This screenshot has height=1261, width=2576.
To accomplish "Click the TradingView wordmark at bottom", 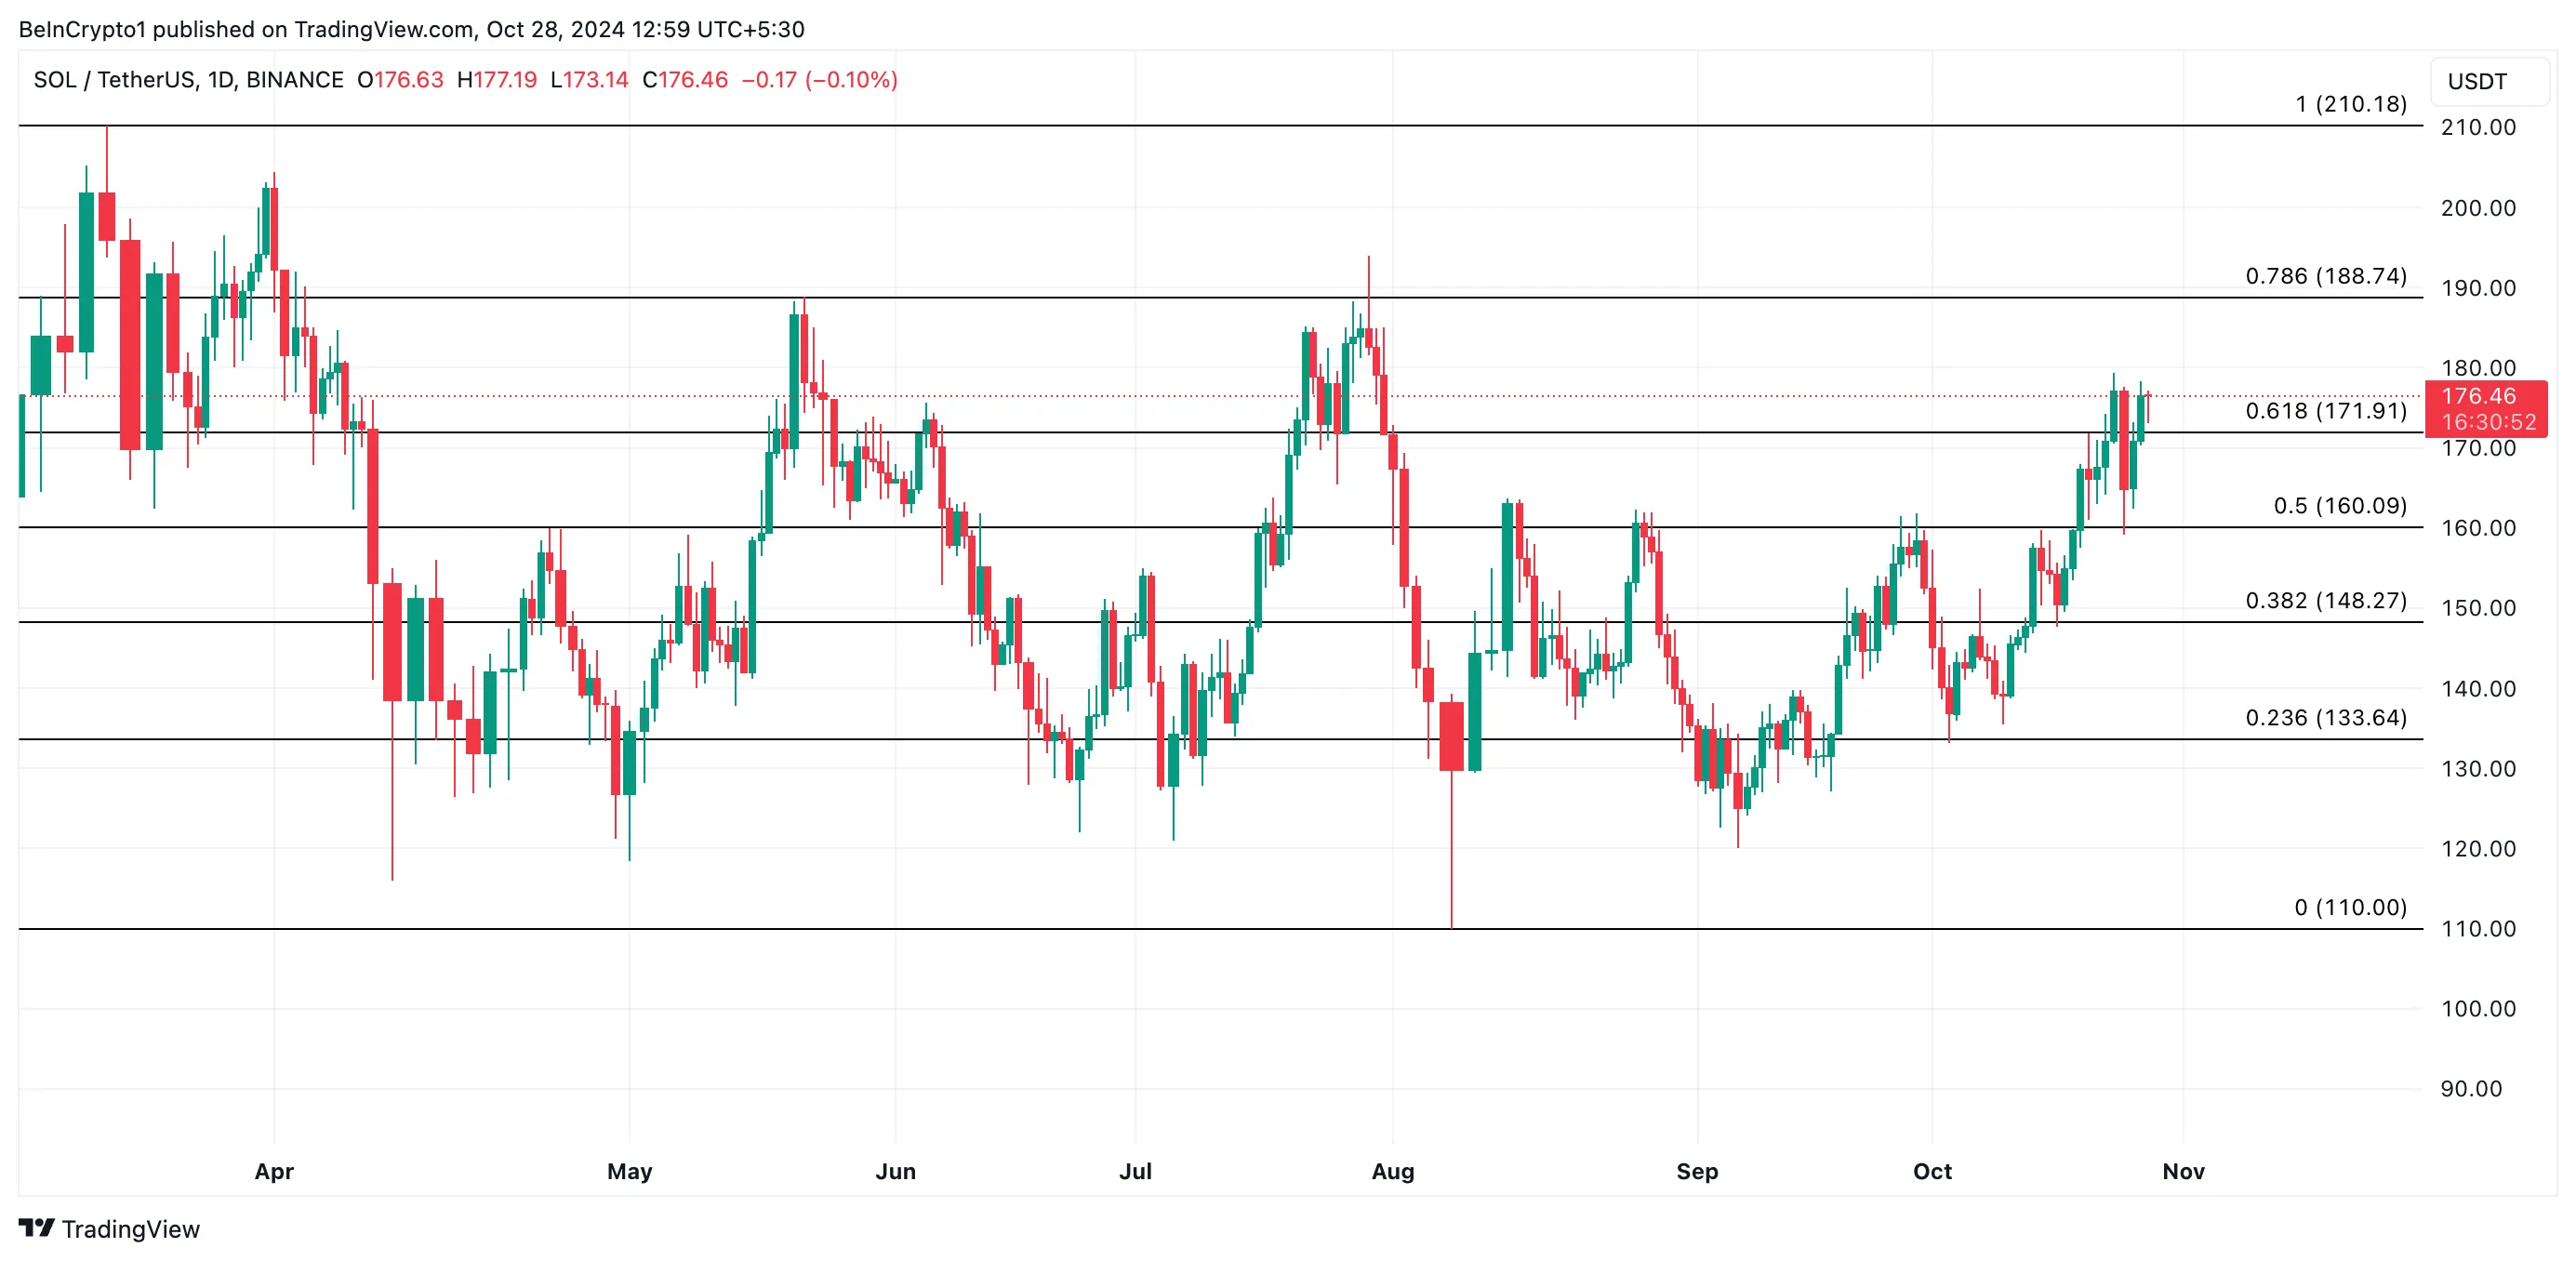I will point(131,1229).
